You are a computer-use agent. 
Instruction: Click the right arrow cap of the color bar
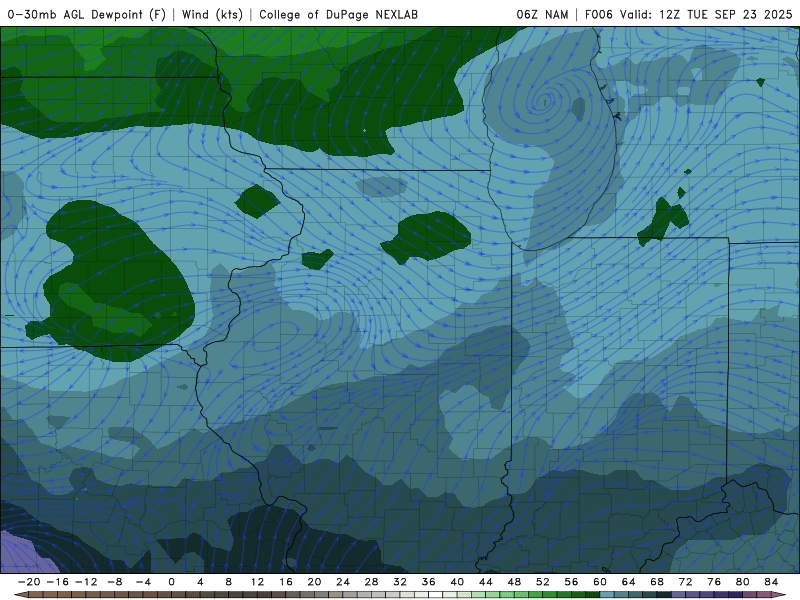point(779,595)
